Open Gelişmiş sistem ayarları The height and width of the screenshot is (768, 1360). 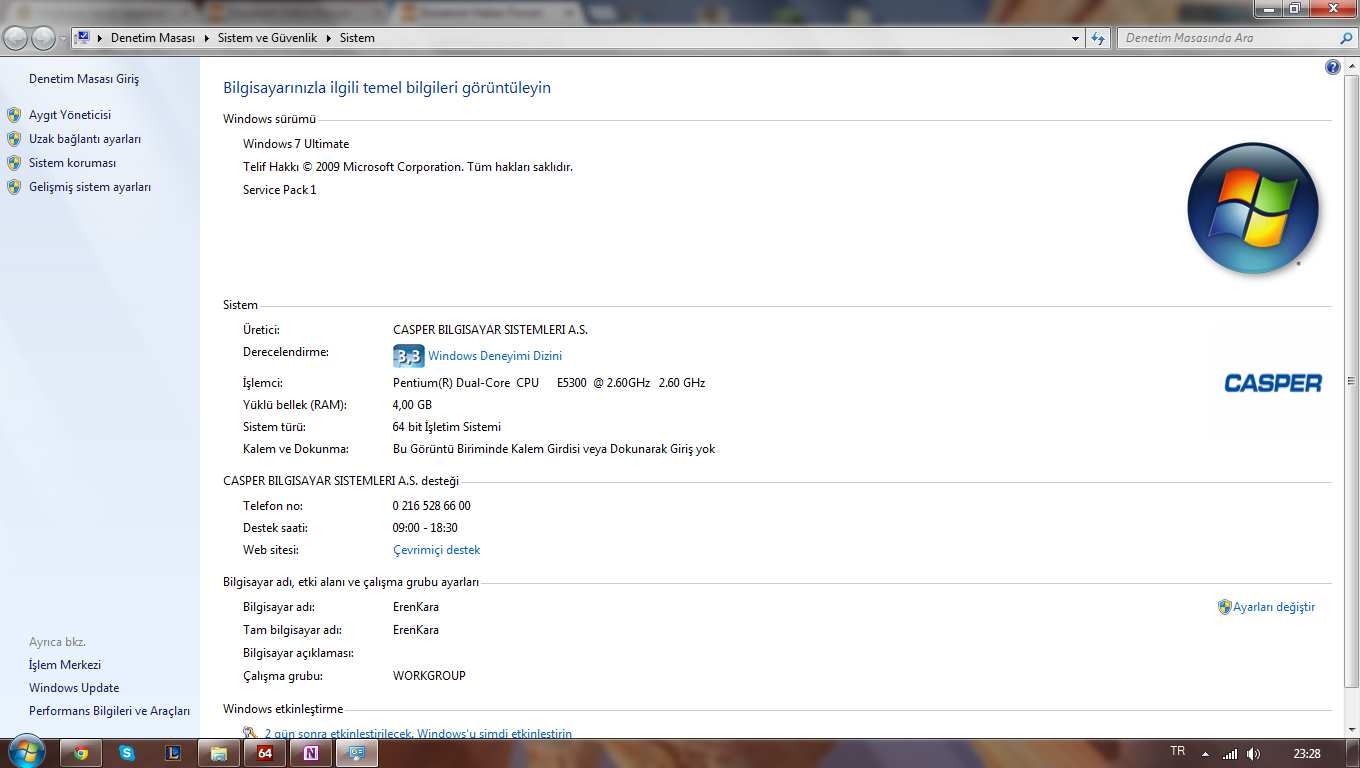[x=90, y=187]
